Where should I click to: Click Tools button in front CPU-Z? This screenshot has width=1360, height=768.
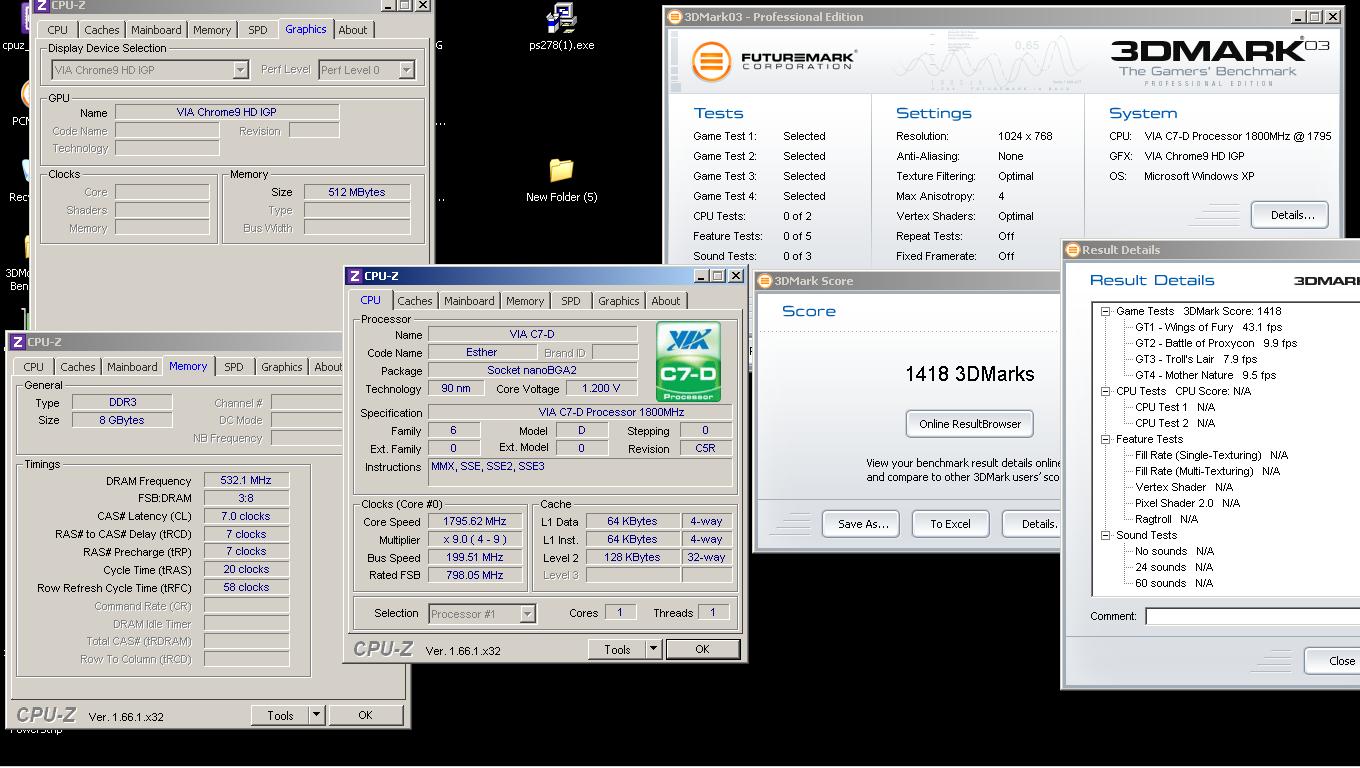coord(617,649)
